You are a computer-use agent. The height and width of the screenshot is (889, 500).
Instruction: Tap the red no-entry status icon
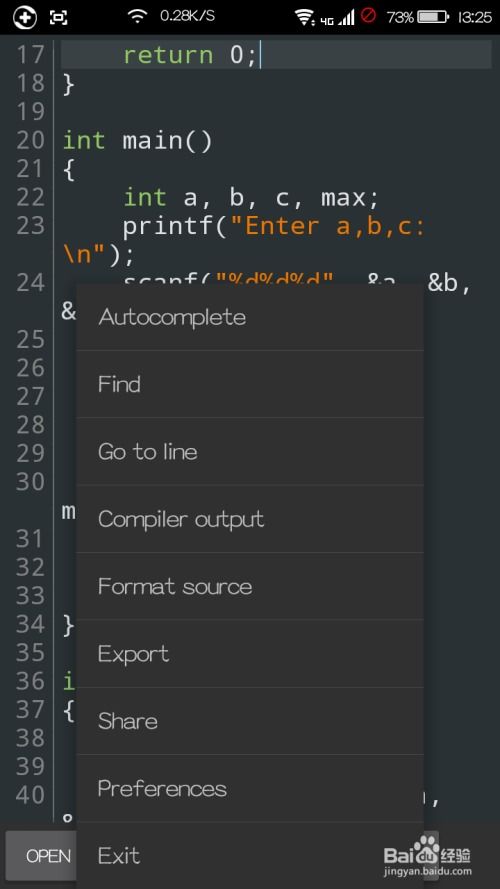click(368, 15)
